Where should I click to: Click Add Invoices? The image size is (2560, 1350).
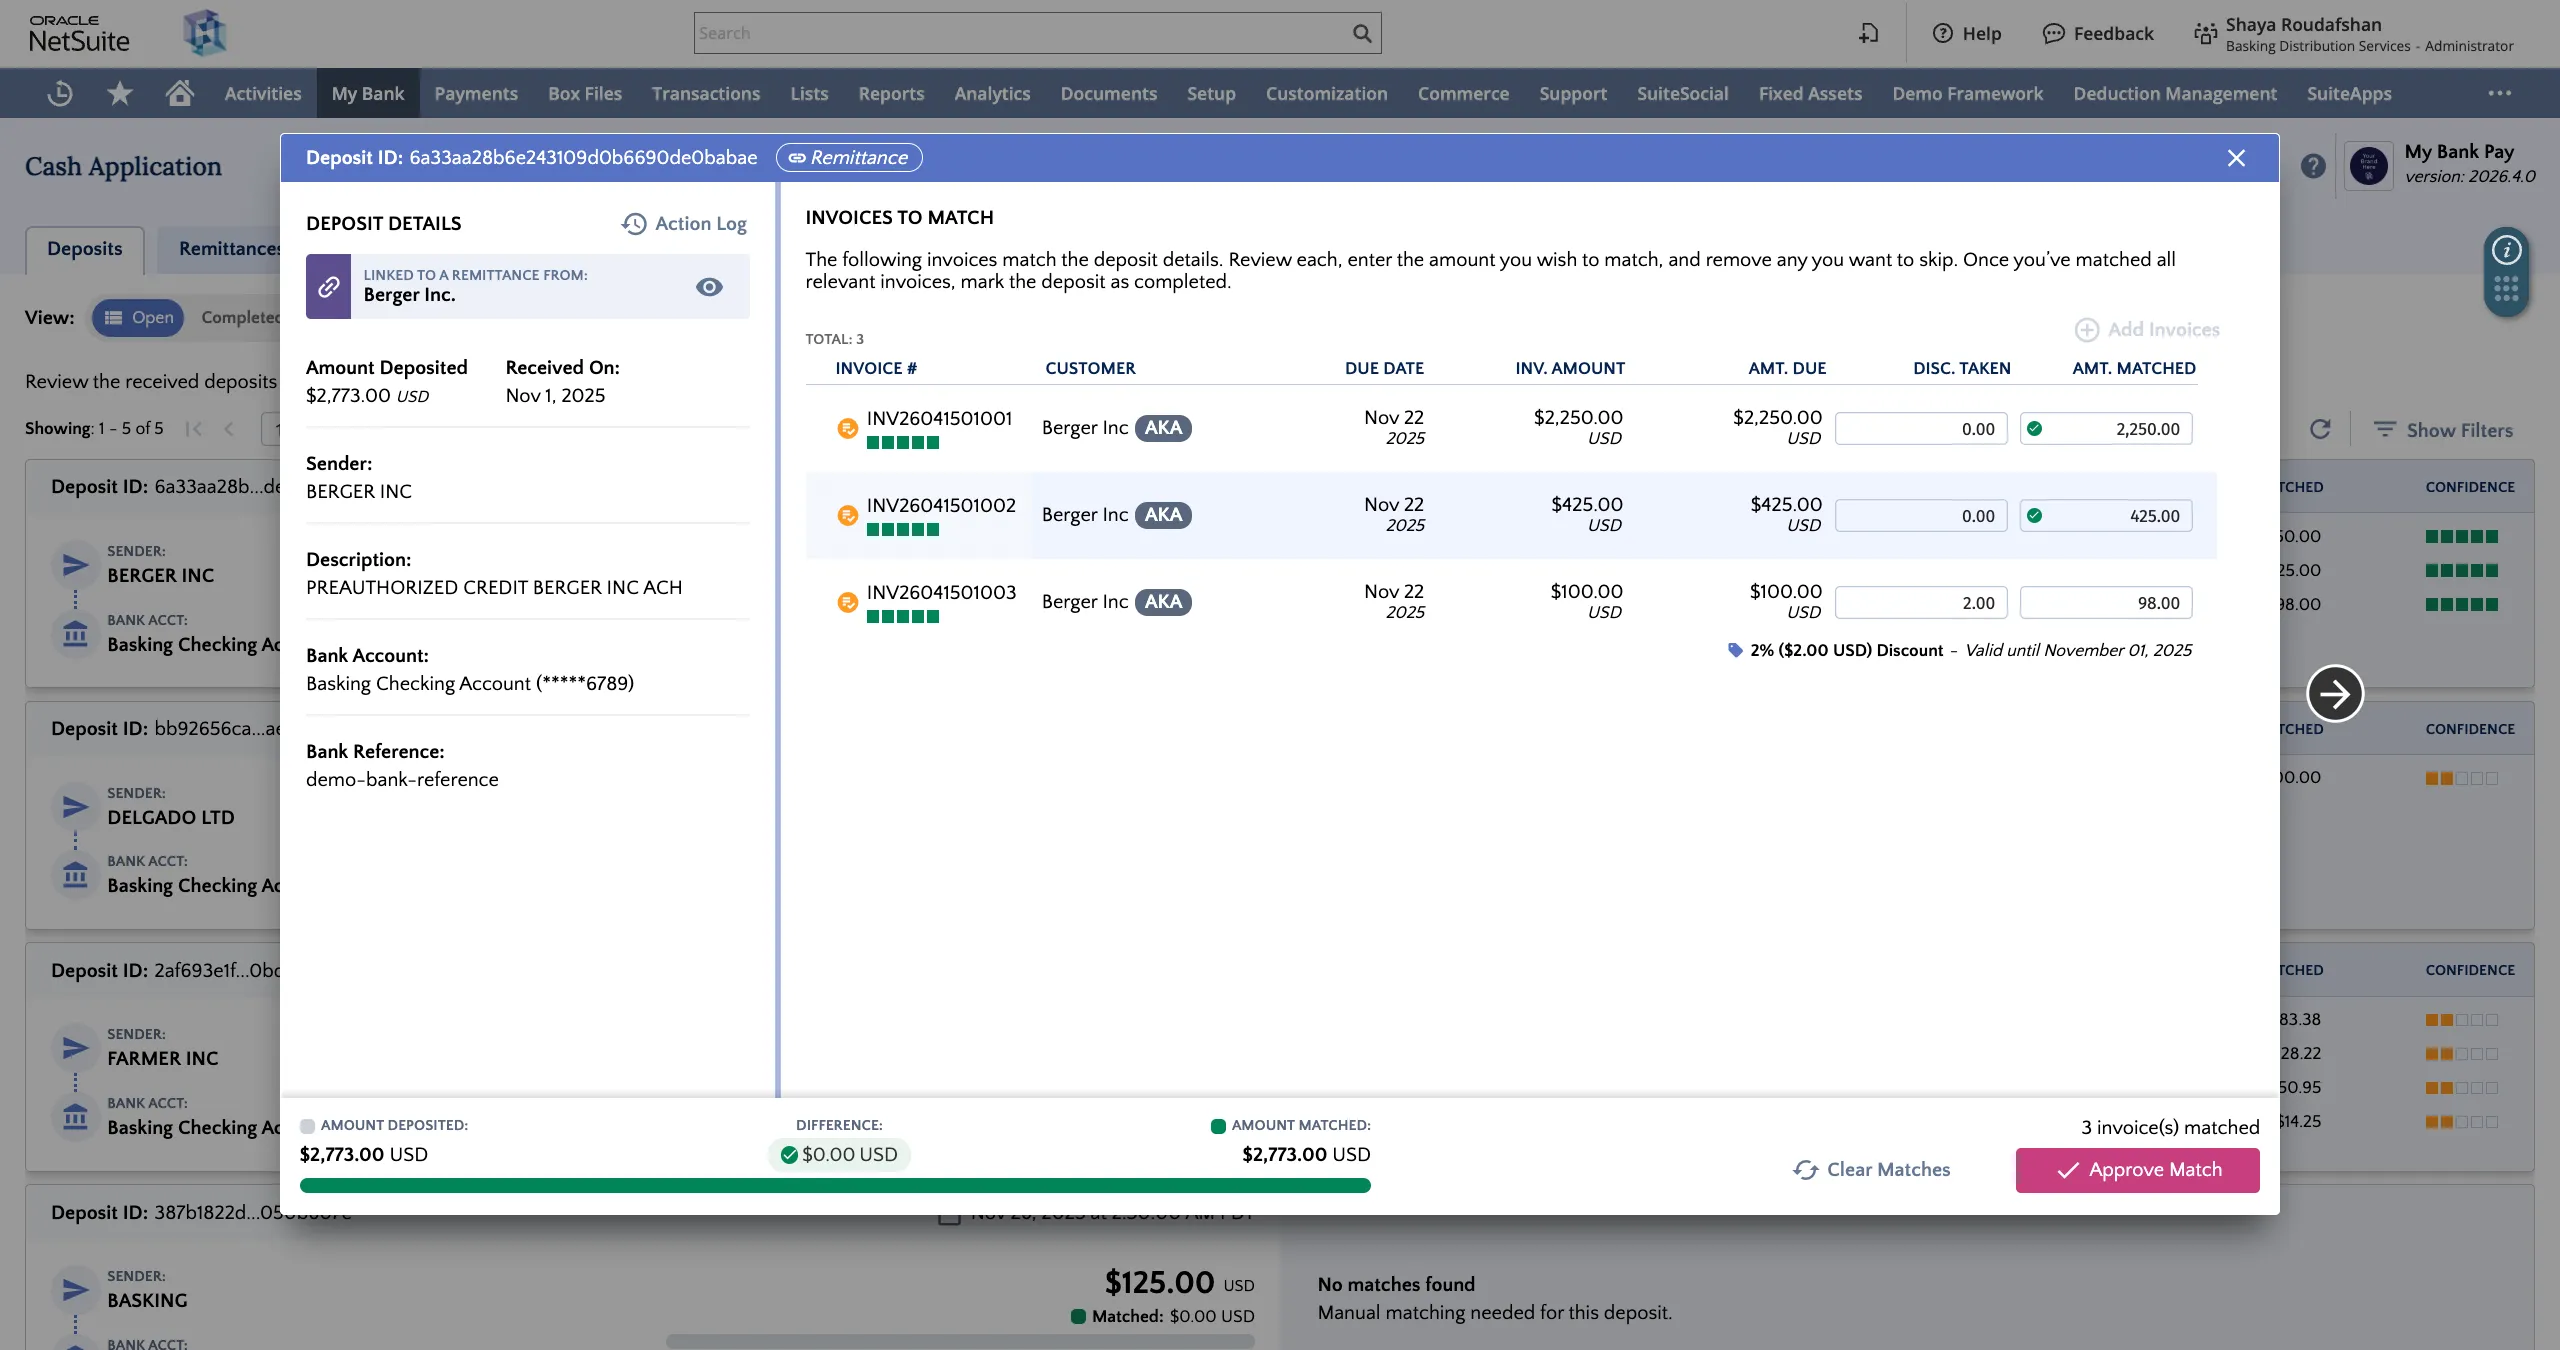point(2147,329)
